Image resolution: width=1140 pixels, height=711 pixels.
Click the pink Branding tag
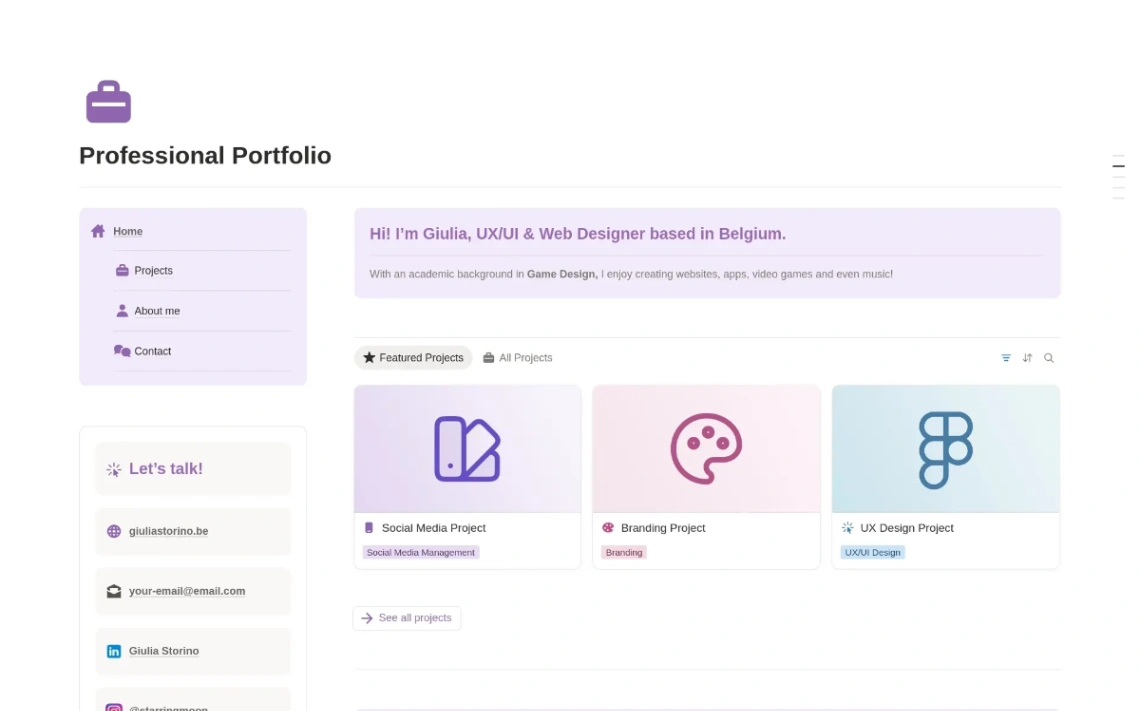pos(624,553)
